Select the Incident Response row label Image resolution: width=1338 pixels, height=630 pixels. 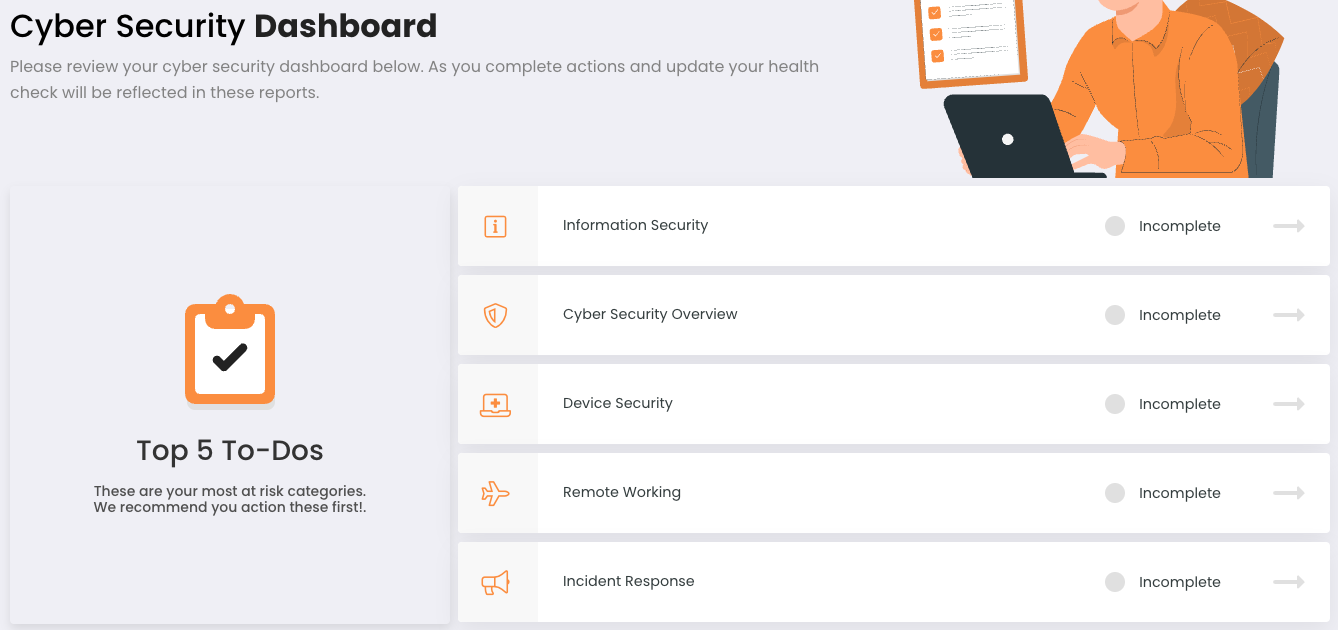pyautogui.click(x=629, y=581)
